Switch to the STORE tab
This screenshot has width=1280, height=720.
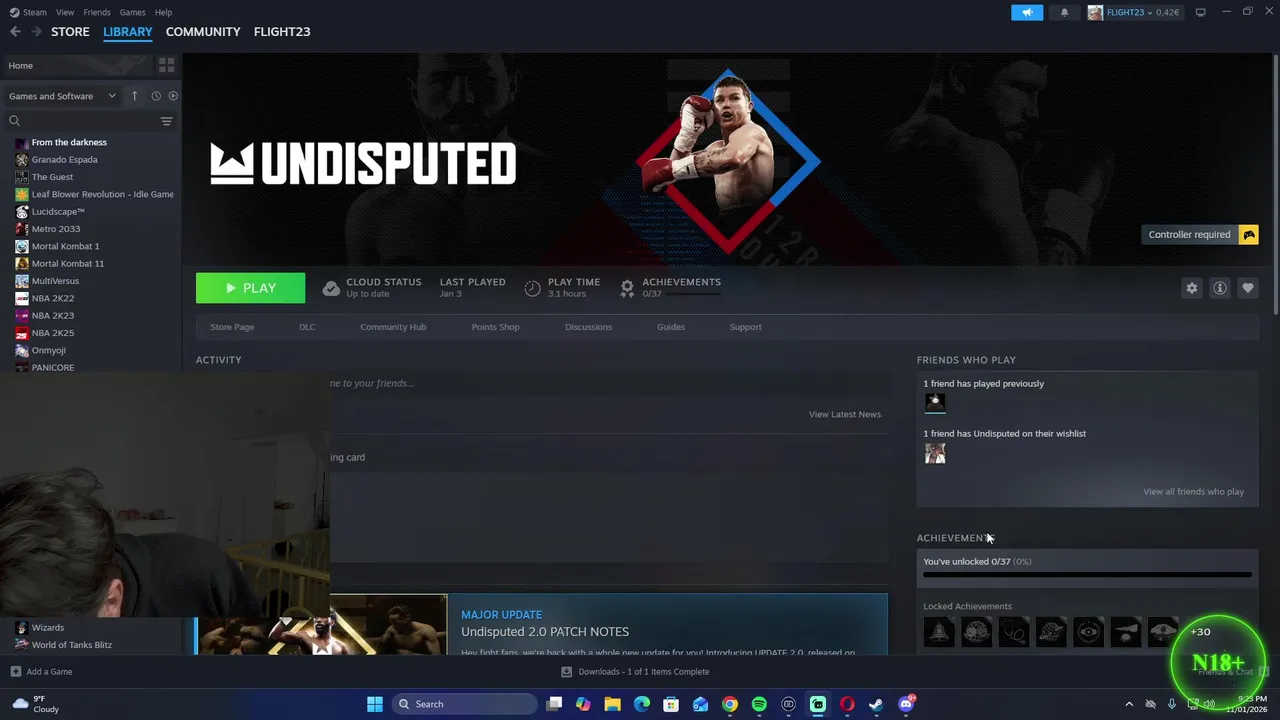click(x=70, y=32)
